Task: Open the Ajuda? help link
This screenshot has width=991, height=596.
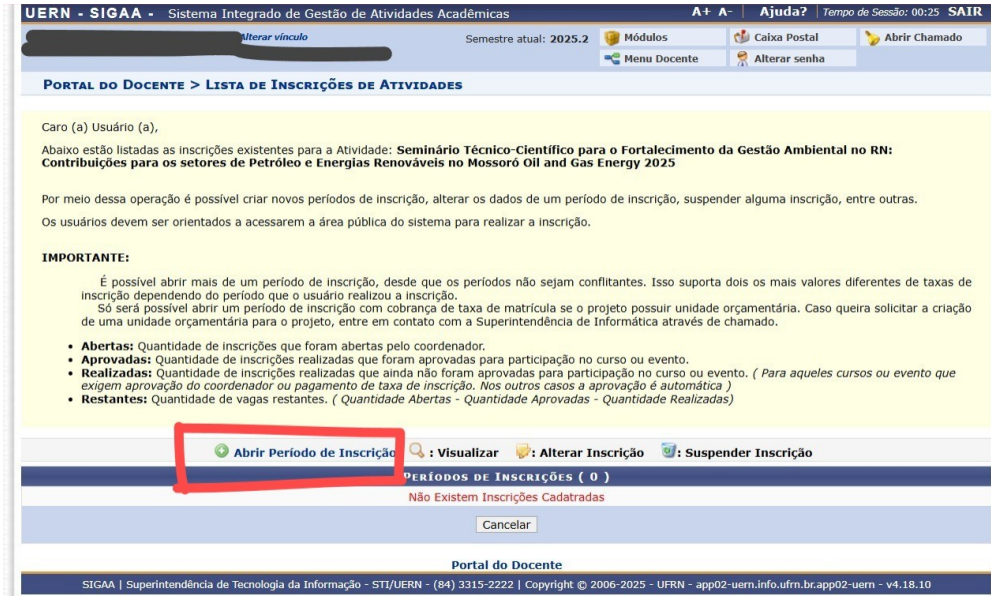Action: pyautogui.click(x=783, y=11)
